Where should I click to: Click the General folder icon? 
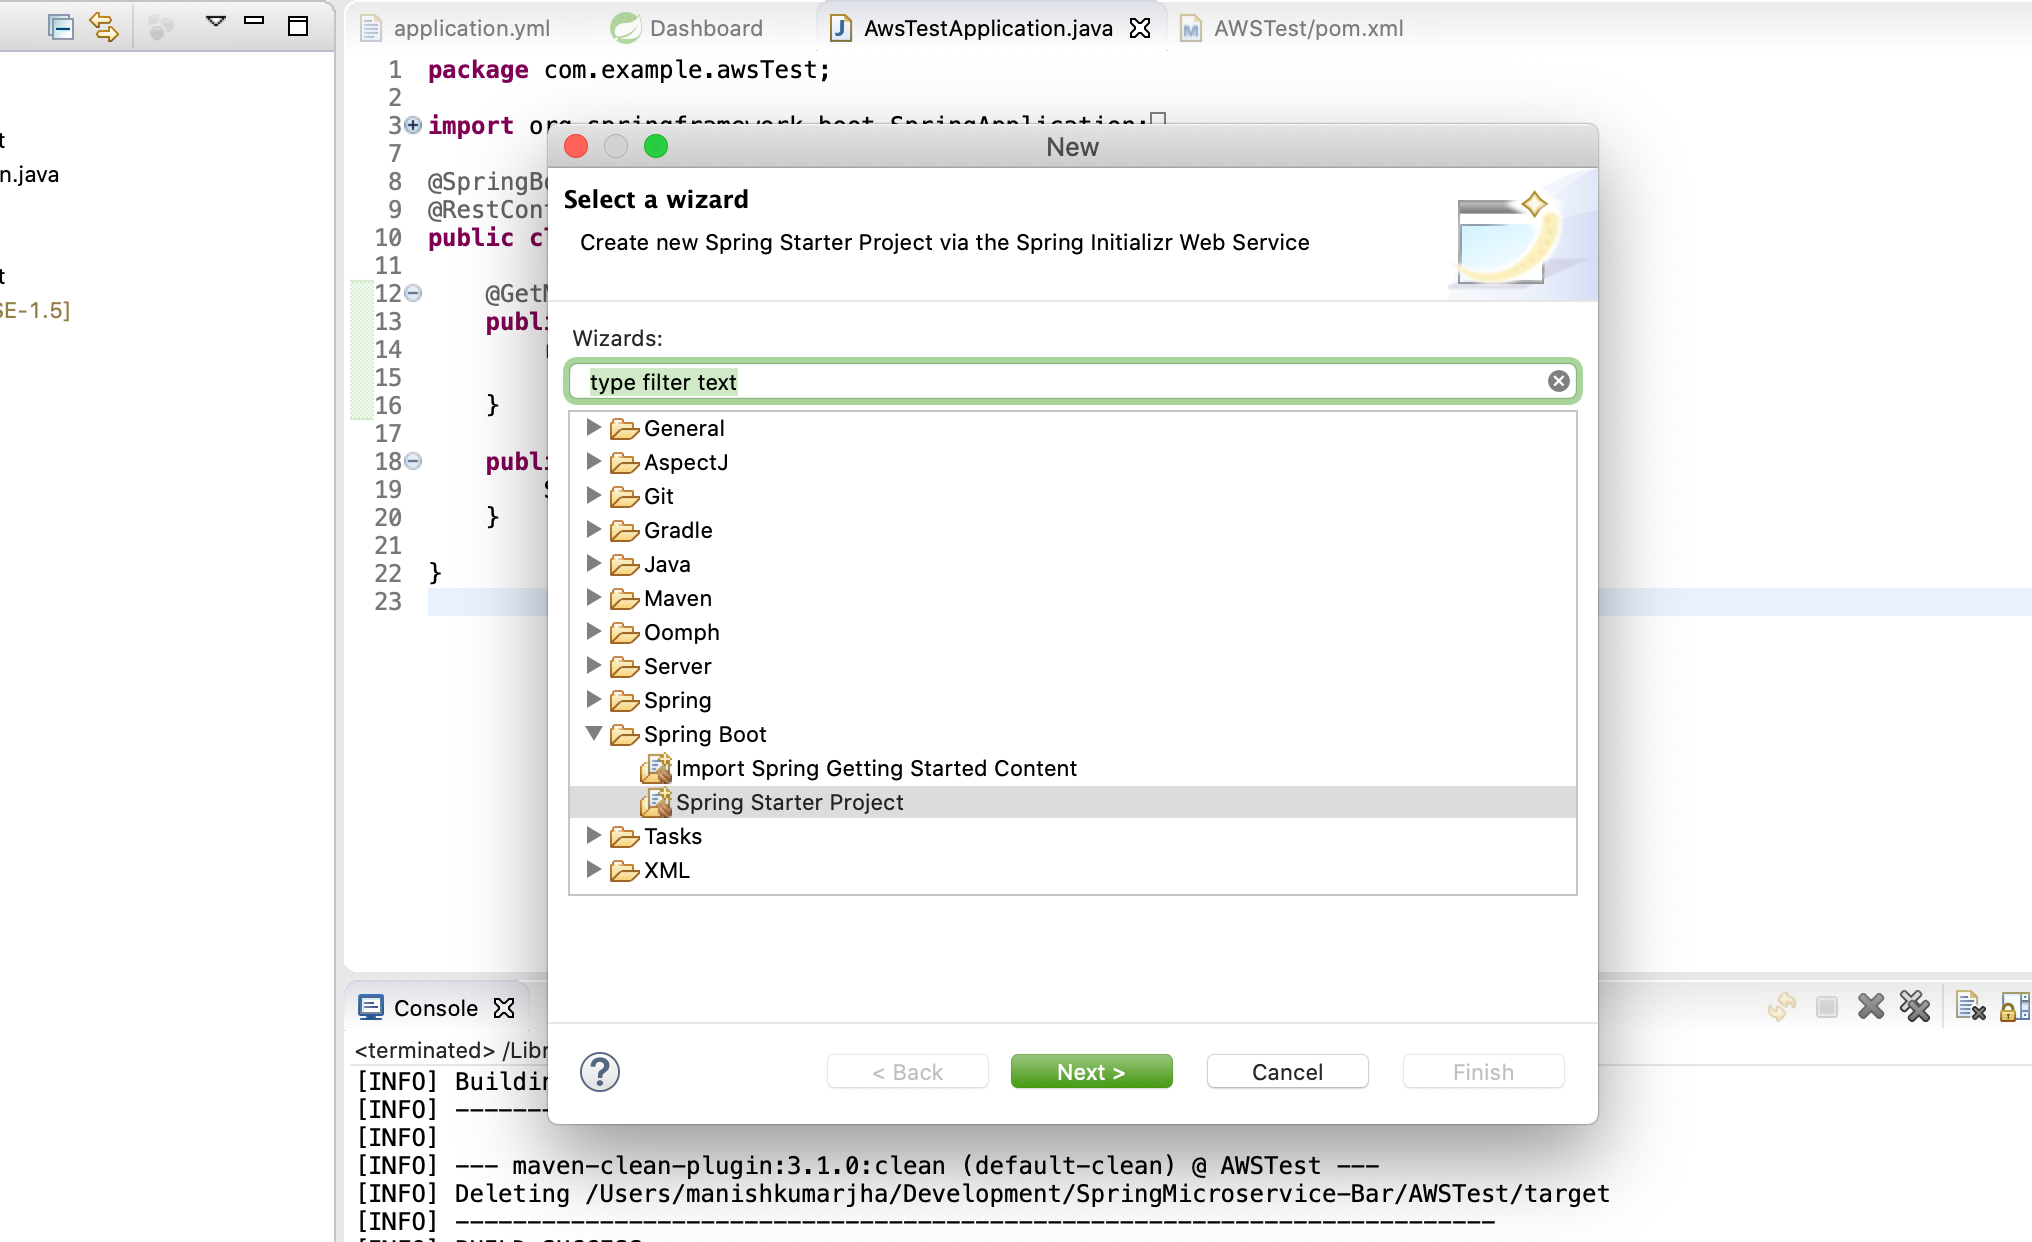point(625,429)
